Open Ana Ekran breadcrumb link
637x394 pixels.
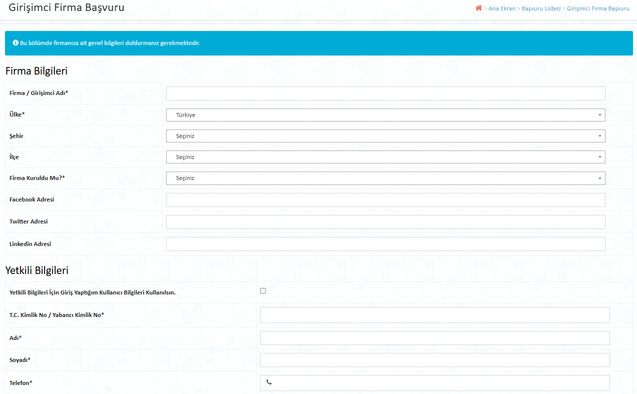pyautogui.click(x=502, y=9)
